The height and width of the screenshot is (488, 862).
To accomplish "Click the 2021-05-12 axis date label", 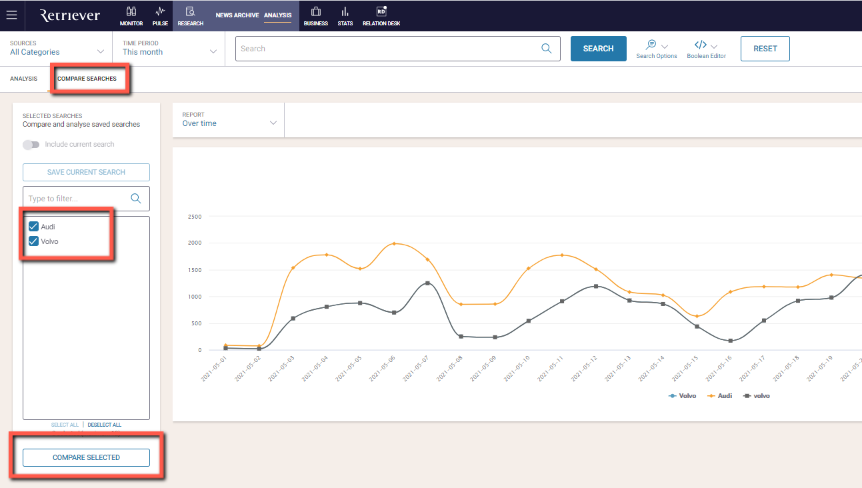I will click(x=584, y=368).
